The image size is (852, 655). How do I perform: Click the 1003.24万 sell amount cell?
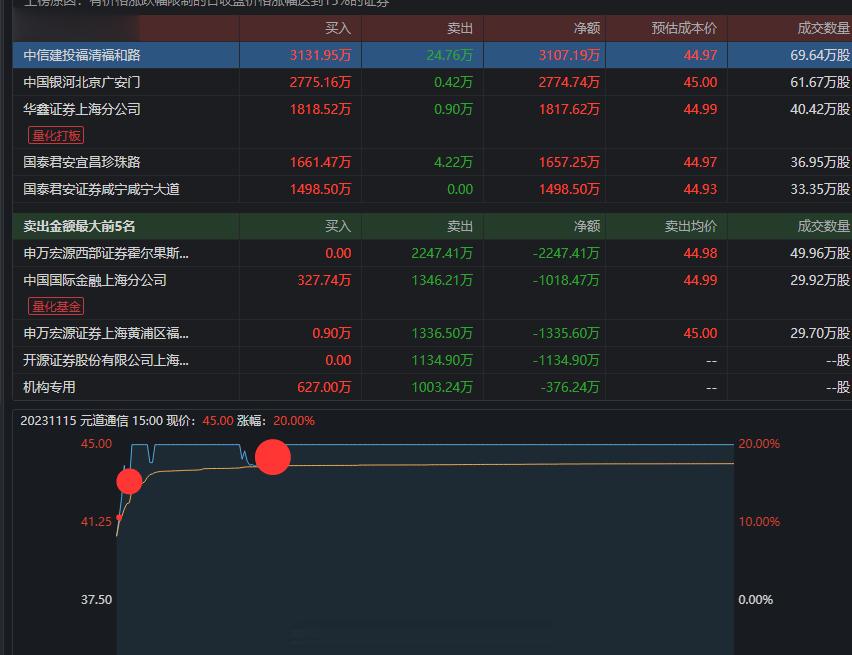pyautogui.click(x=442, y=387)
